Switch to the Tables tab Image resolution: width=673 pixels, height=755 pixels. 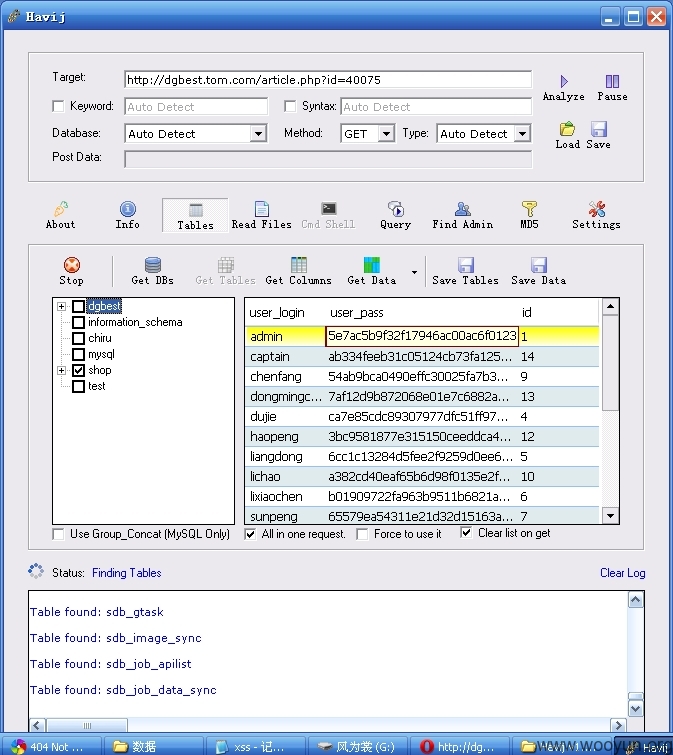point(195,215)
